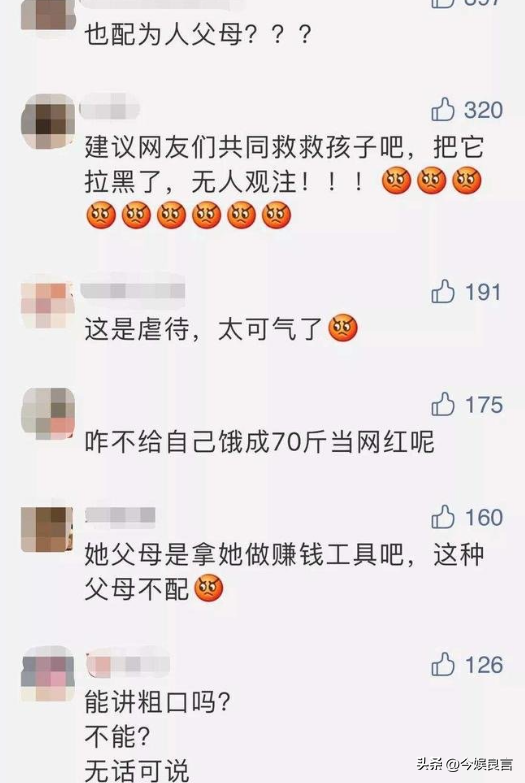Like the comment about 70斤当网红
The width and height of the screenshot is (525, 783).
tap(443, 404)
